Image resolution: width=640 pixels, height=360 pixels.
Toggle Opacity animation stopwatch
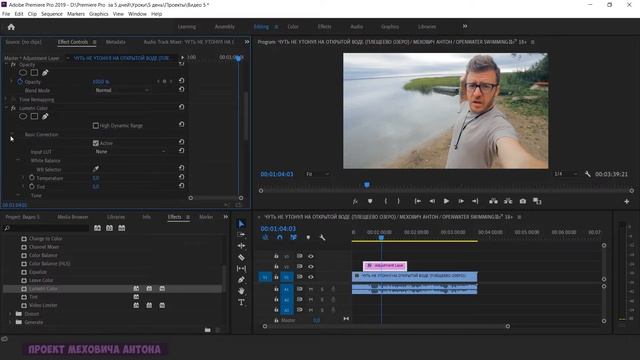click(x=20, y=82)
